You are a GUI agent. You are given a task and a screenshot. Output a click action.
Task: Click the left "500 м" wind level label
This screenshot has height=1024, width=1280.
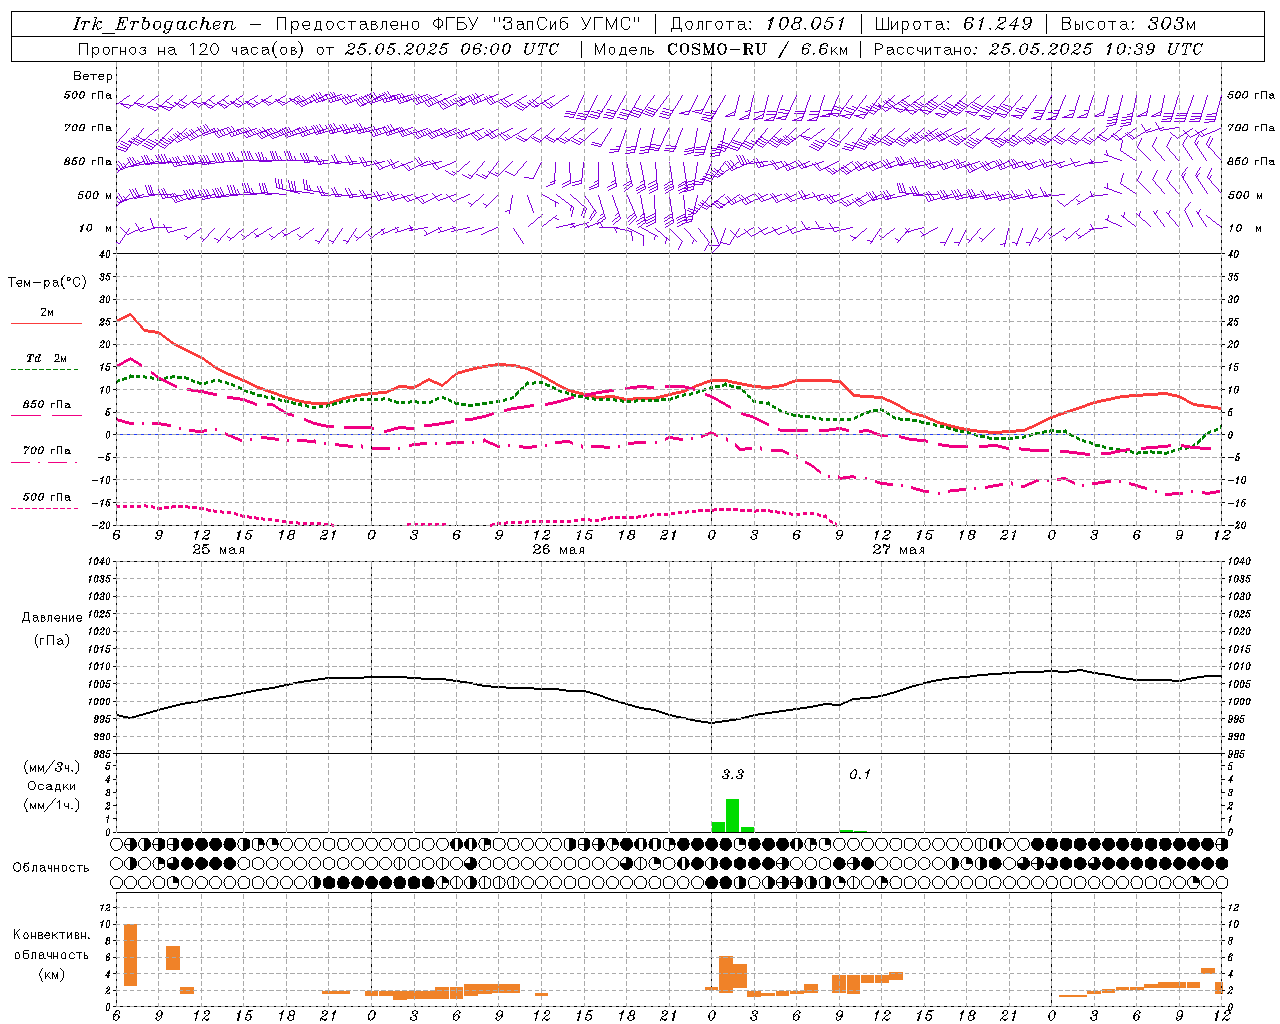pos(95,195)
